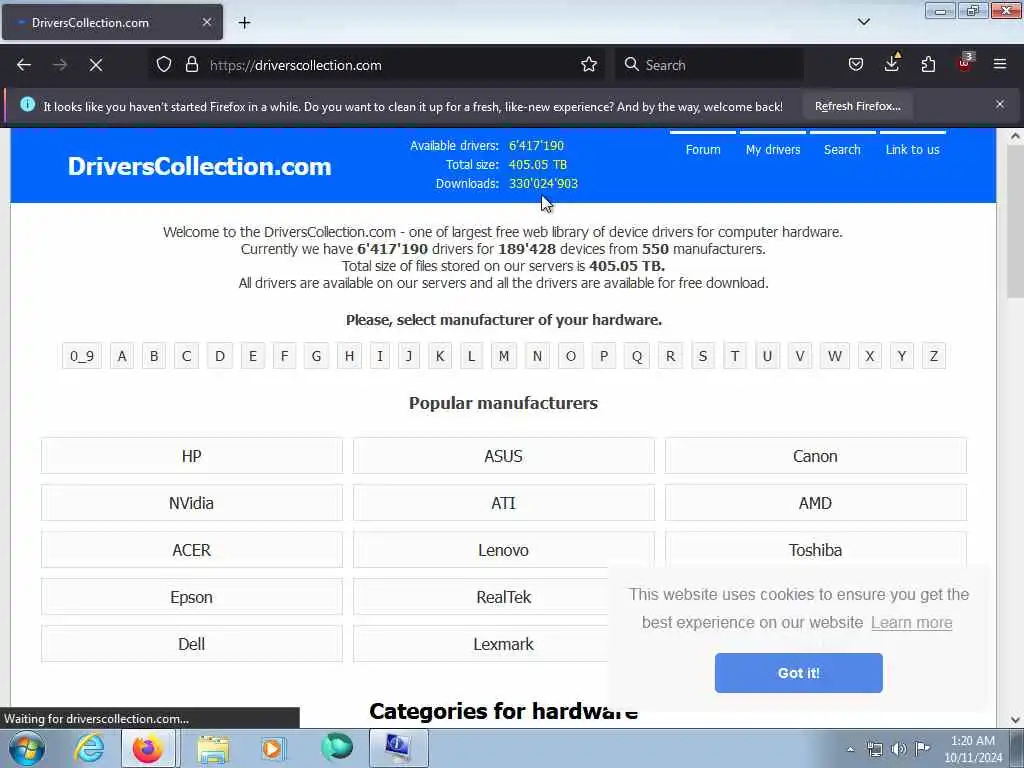Open the Dell manufacturer drivers
This screenshot has height=768, width=1024.
tap(192, 644)
